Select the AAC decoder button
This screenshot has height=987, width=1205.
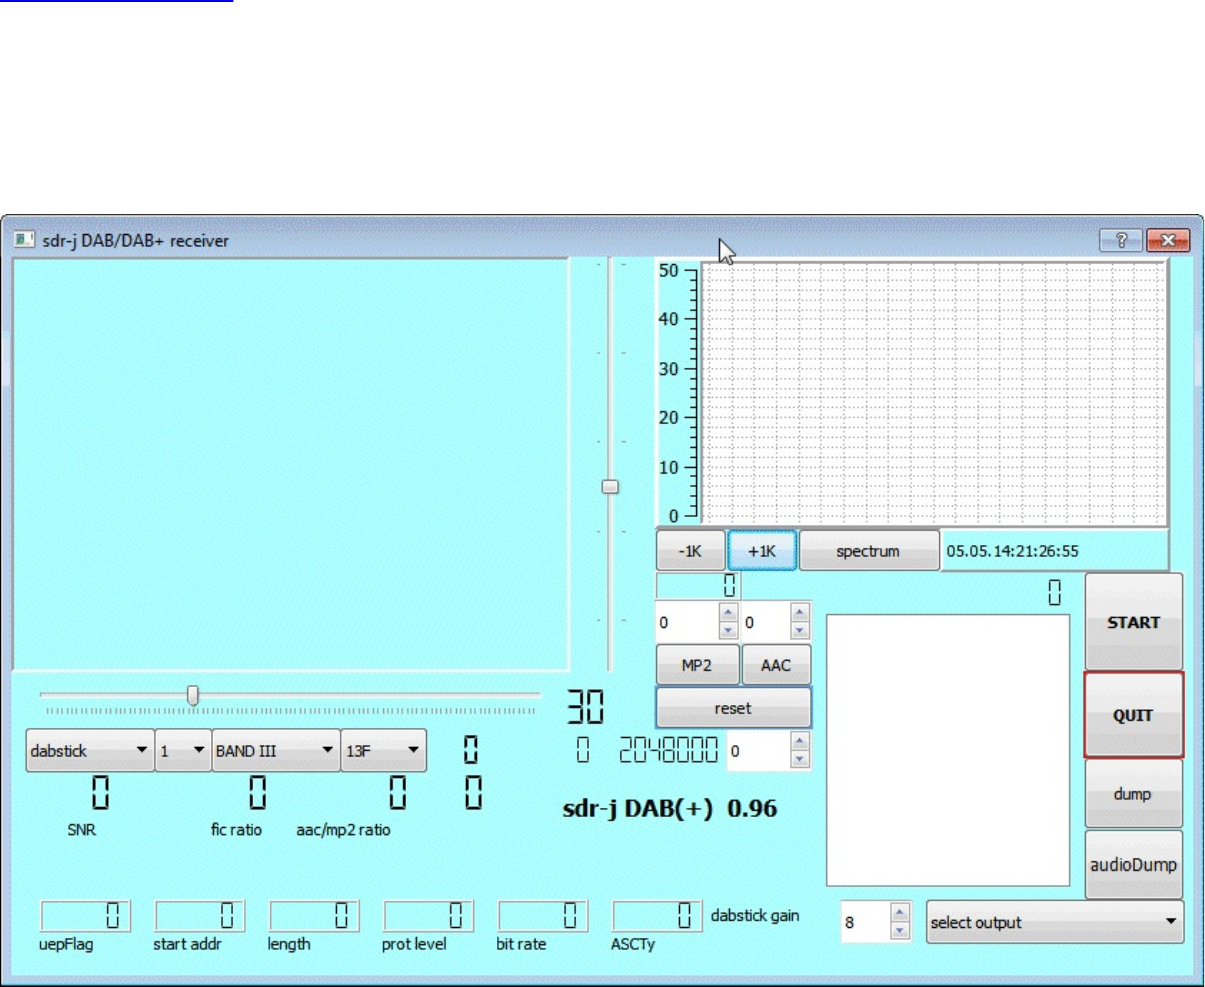tap(776, 665)
